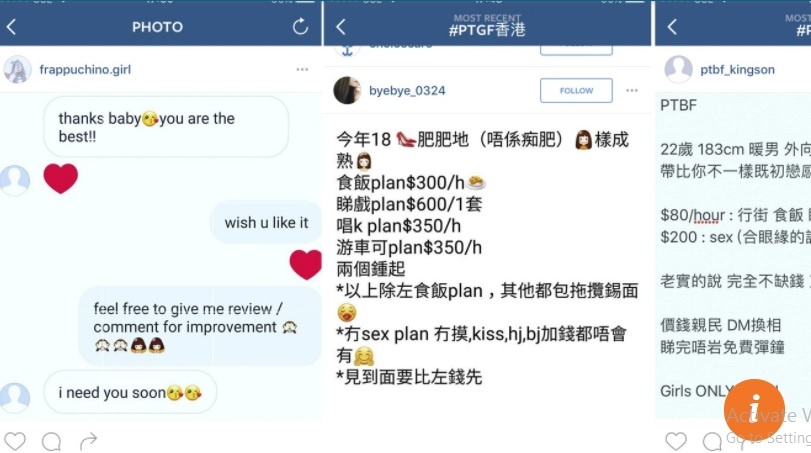
Task: Go back from the third hashtag screen
Action: 672,27
